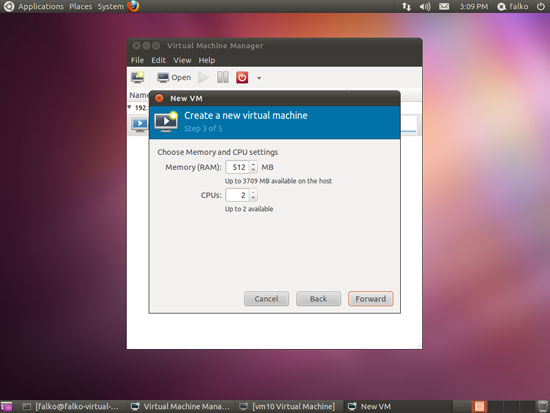Switch to Virtual Machine Manager taskbar item
This screenshot has width=550, height=413.
point(180,406)
